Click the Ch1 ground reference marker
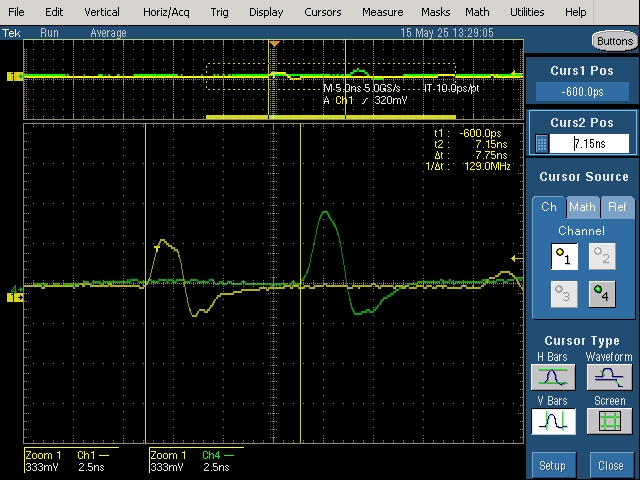This screenshot has height=480, width=640. (15, 298)
